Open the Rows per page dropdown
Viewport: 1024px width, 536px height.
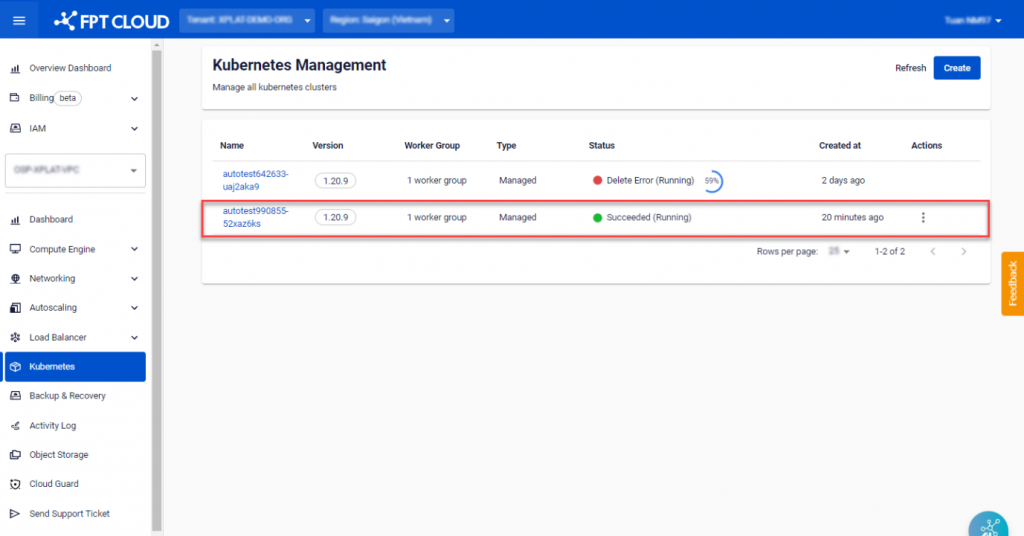coord(838,252)
